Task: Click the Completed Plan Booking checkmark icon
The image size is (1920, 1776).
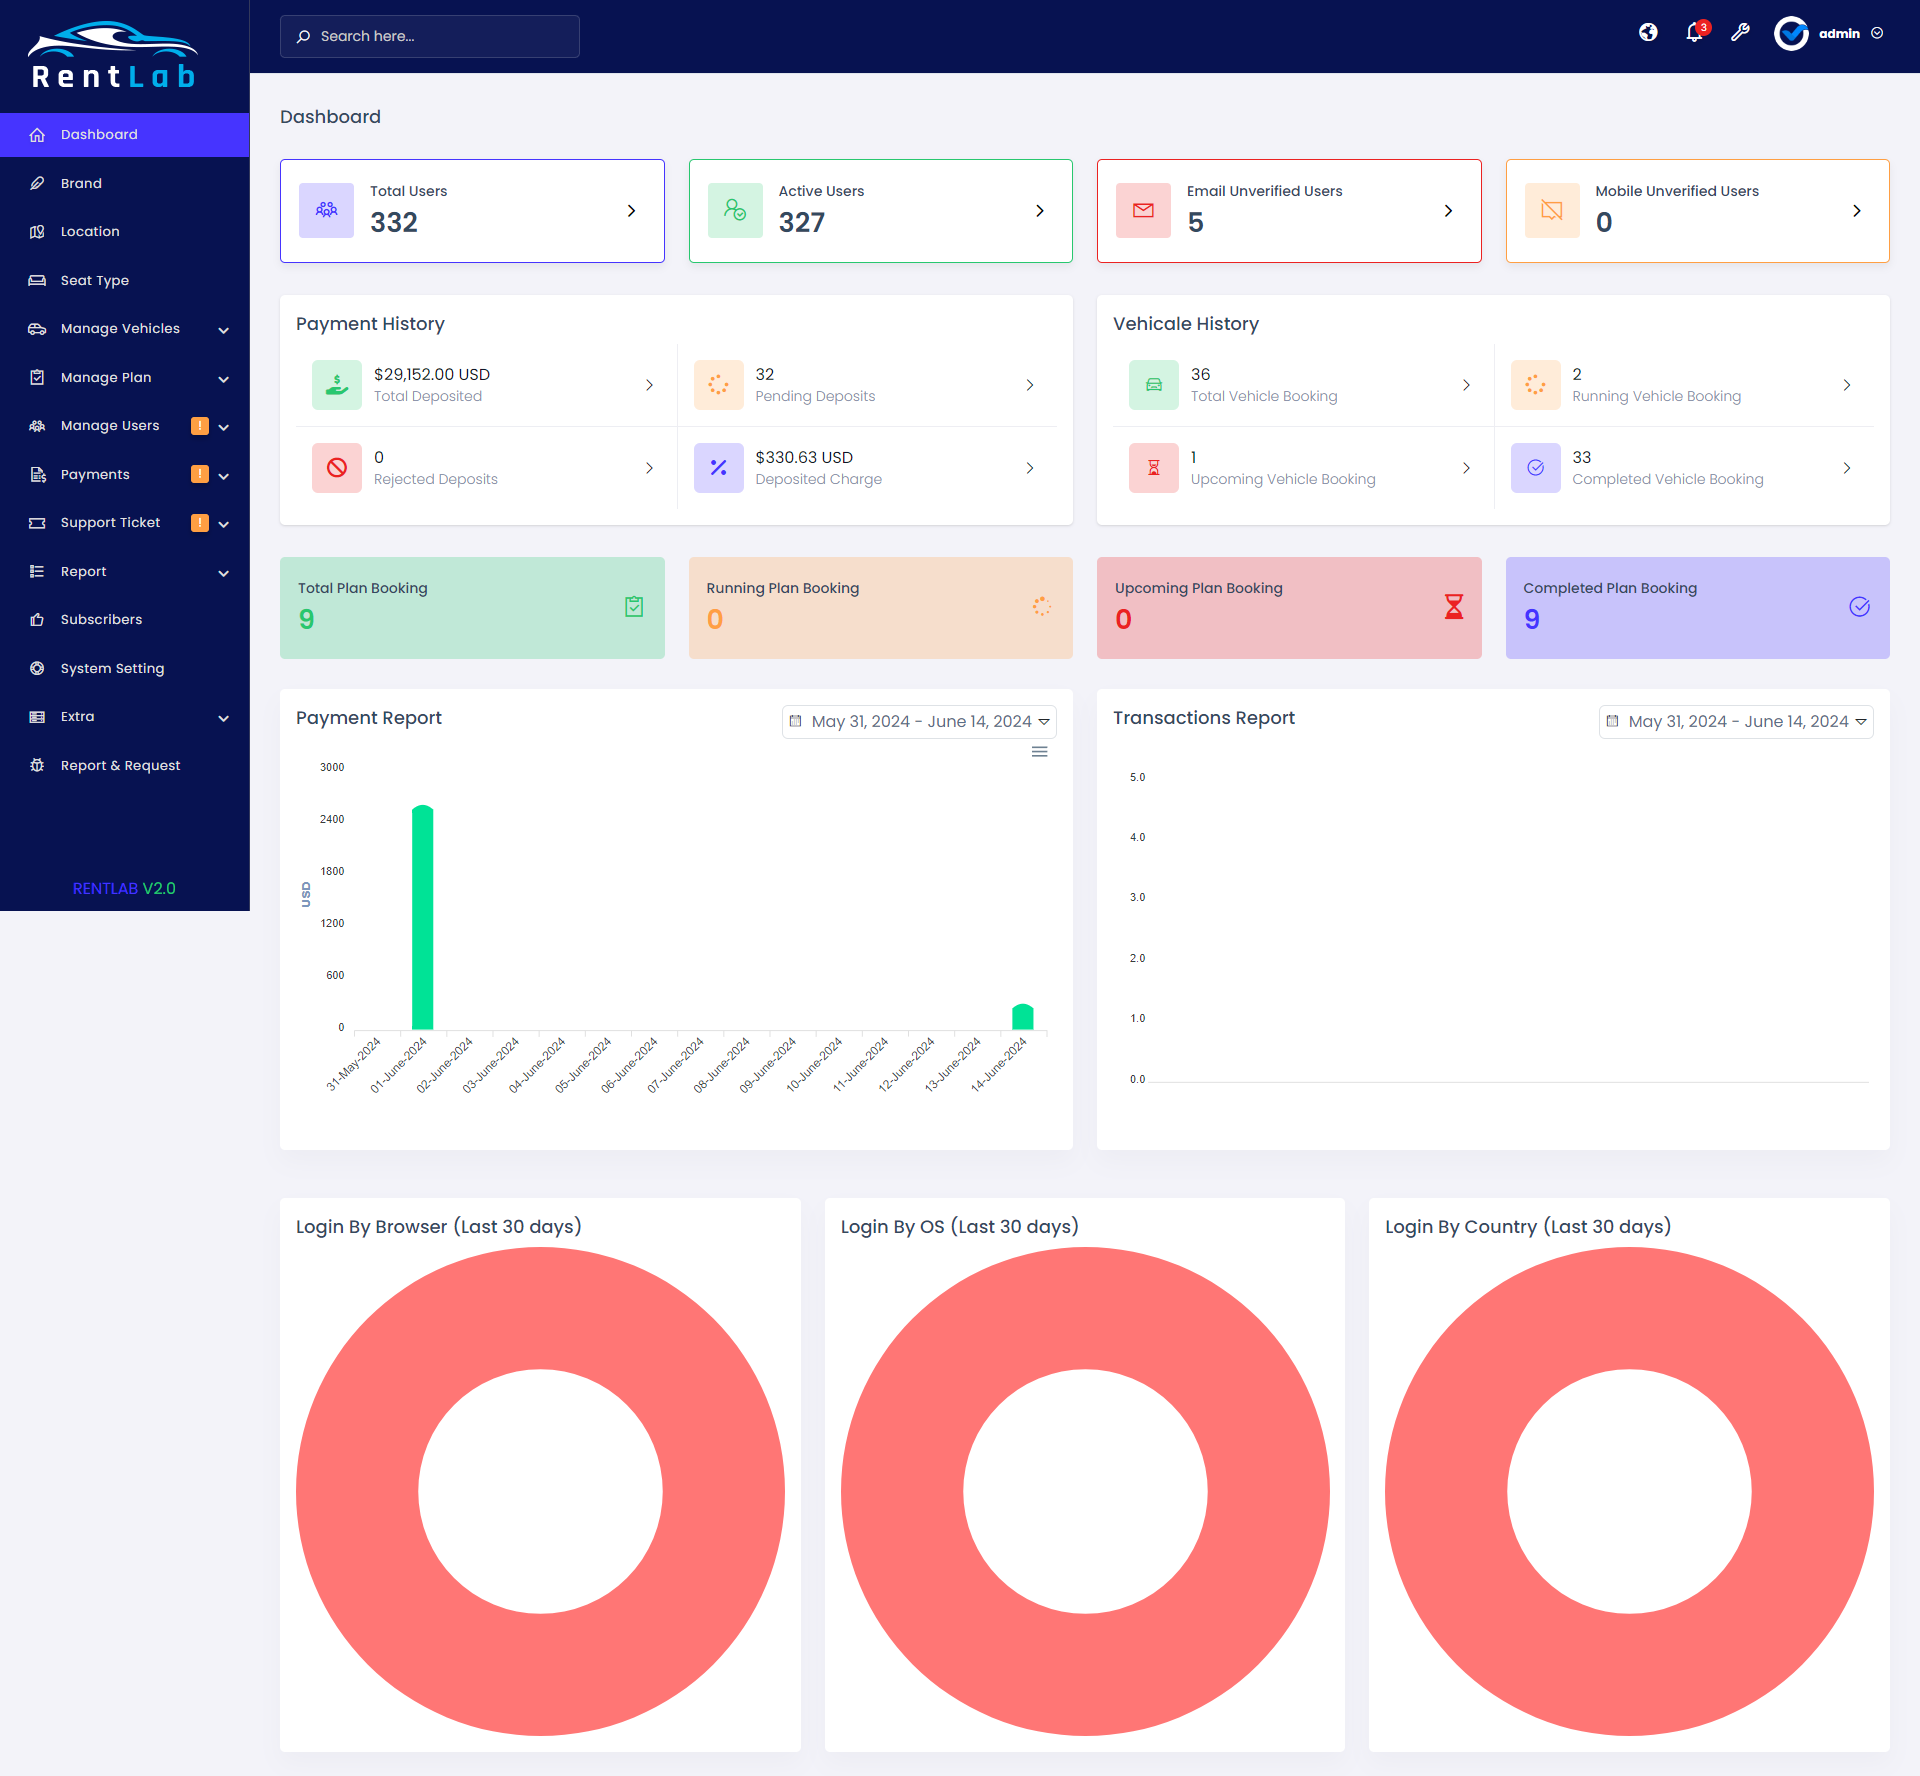Action: coord(1859,607)
